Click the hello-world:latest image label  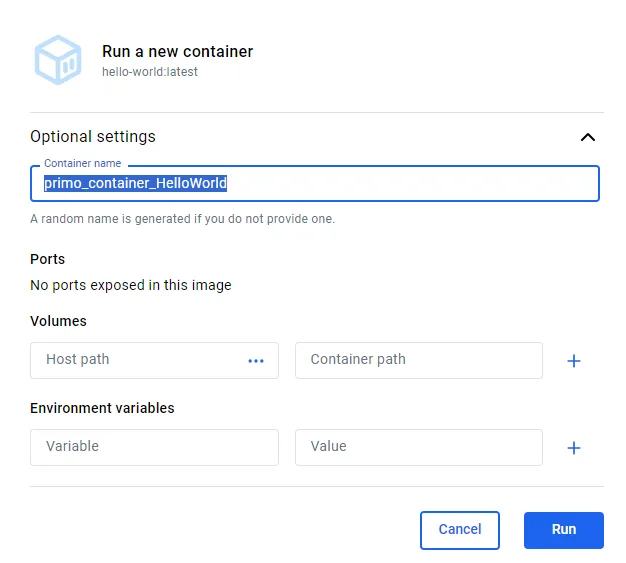coord(150,72)
